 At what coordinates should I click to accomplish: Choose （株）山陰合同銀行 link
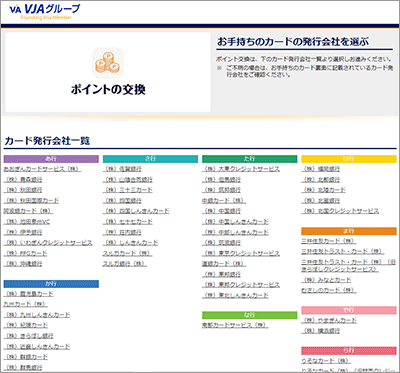click(x=128, y=180)
